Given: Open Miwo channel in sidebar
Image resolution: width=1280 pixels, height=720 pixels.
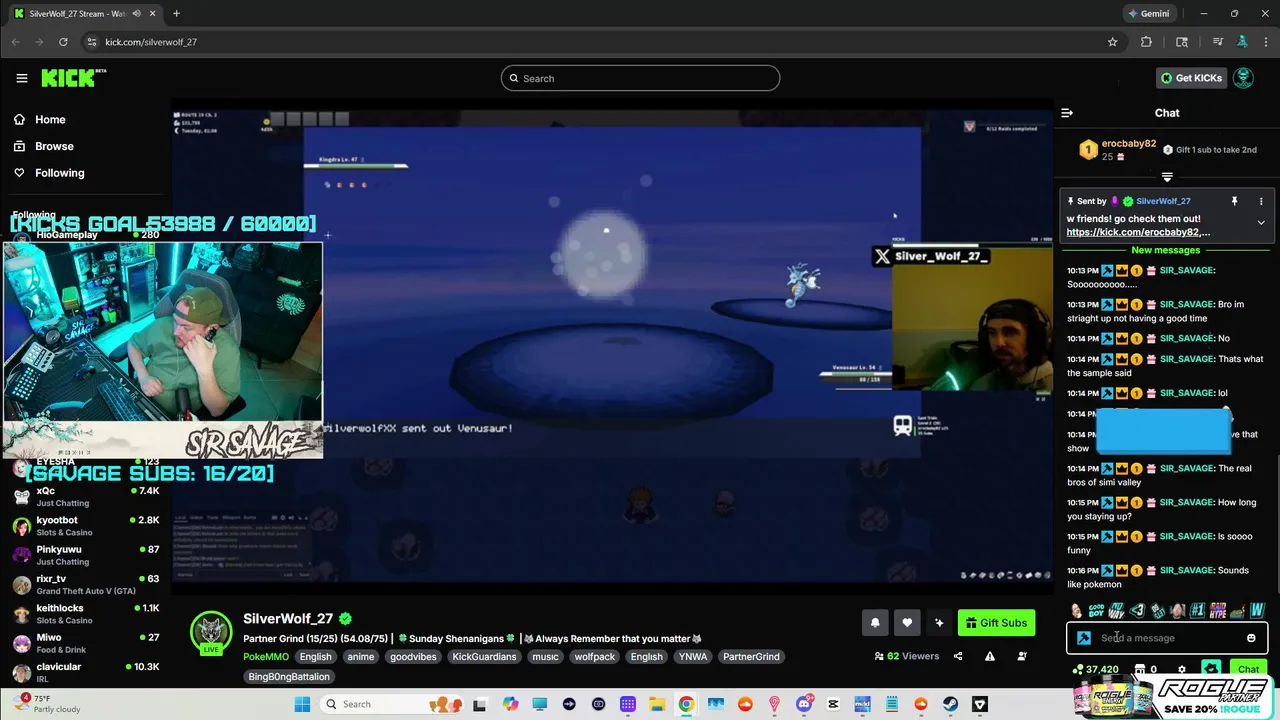Looking at the screenshot, I should tap(85, 643).
